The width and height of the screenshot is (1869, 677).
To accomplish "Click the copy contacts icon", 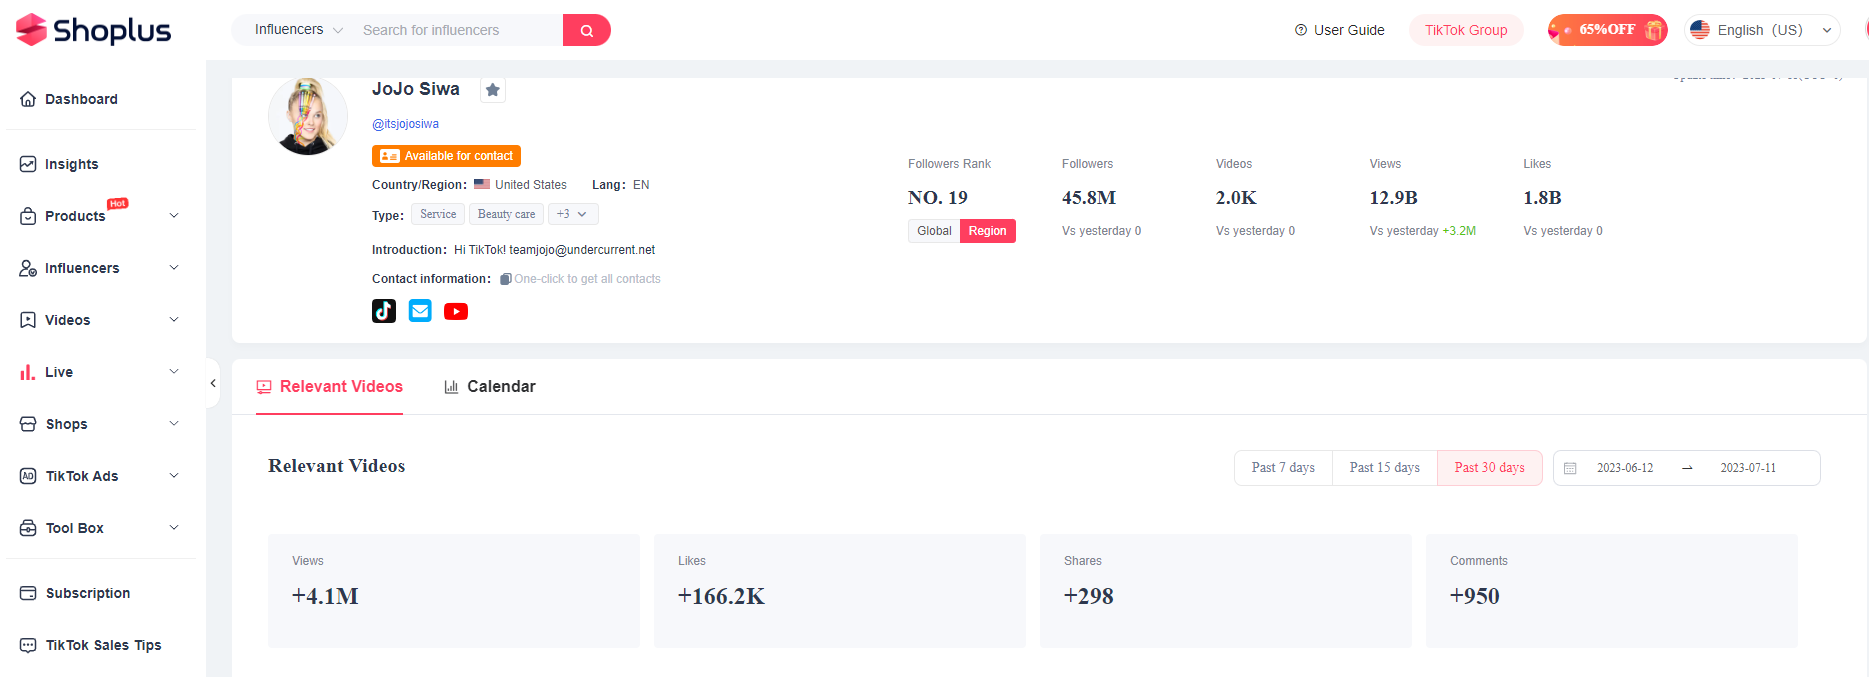I will pyautogui.click(x=506, y=279).
